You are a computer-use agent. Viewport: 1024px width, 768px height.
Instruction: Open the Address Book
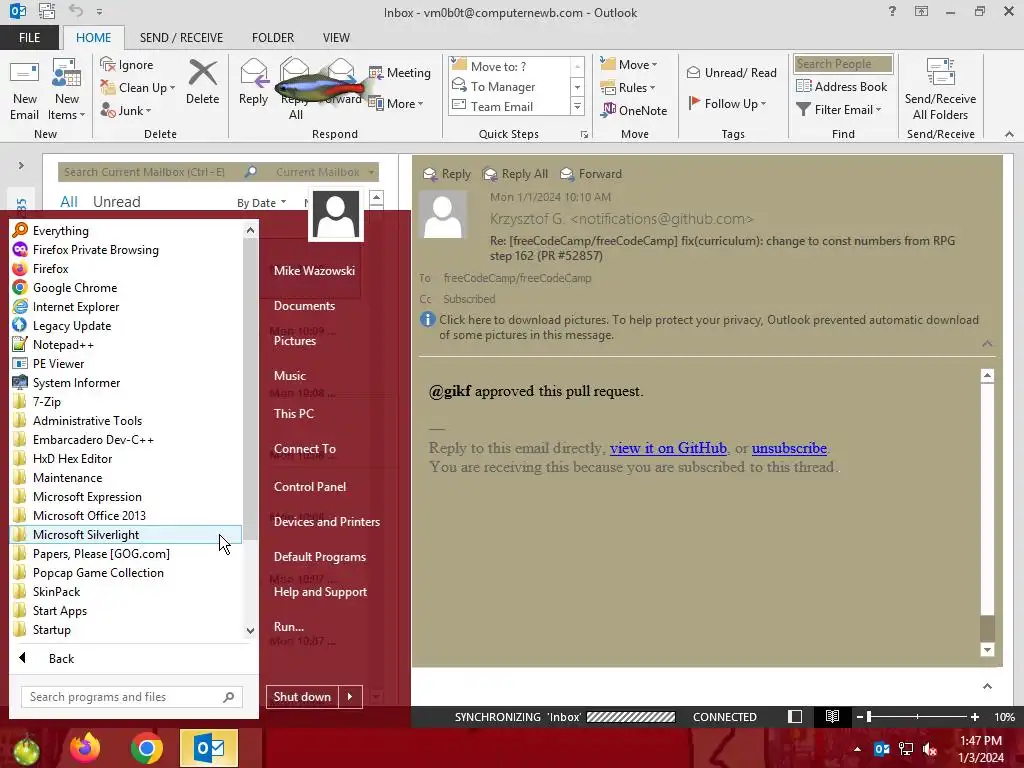pos(841,86)
